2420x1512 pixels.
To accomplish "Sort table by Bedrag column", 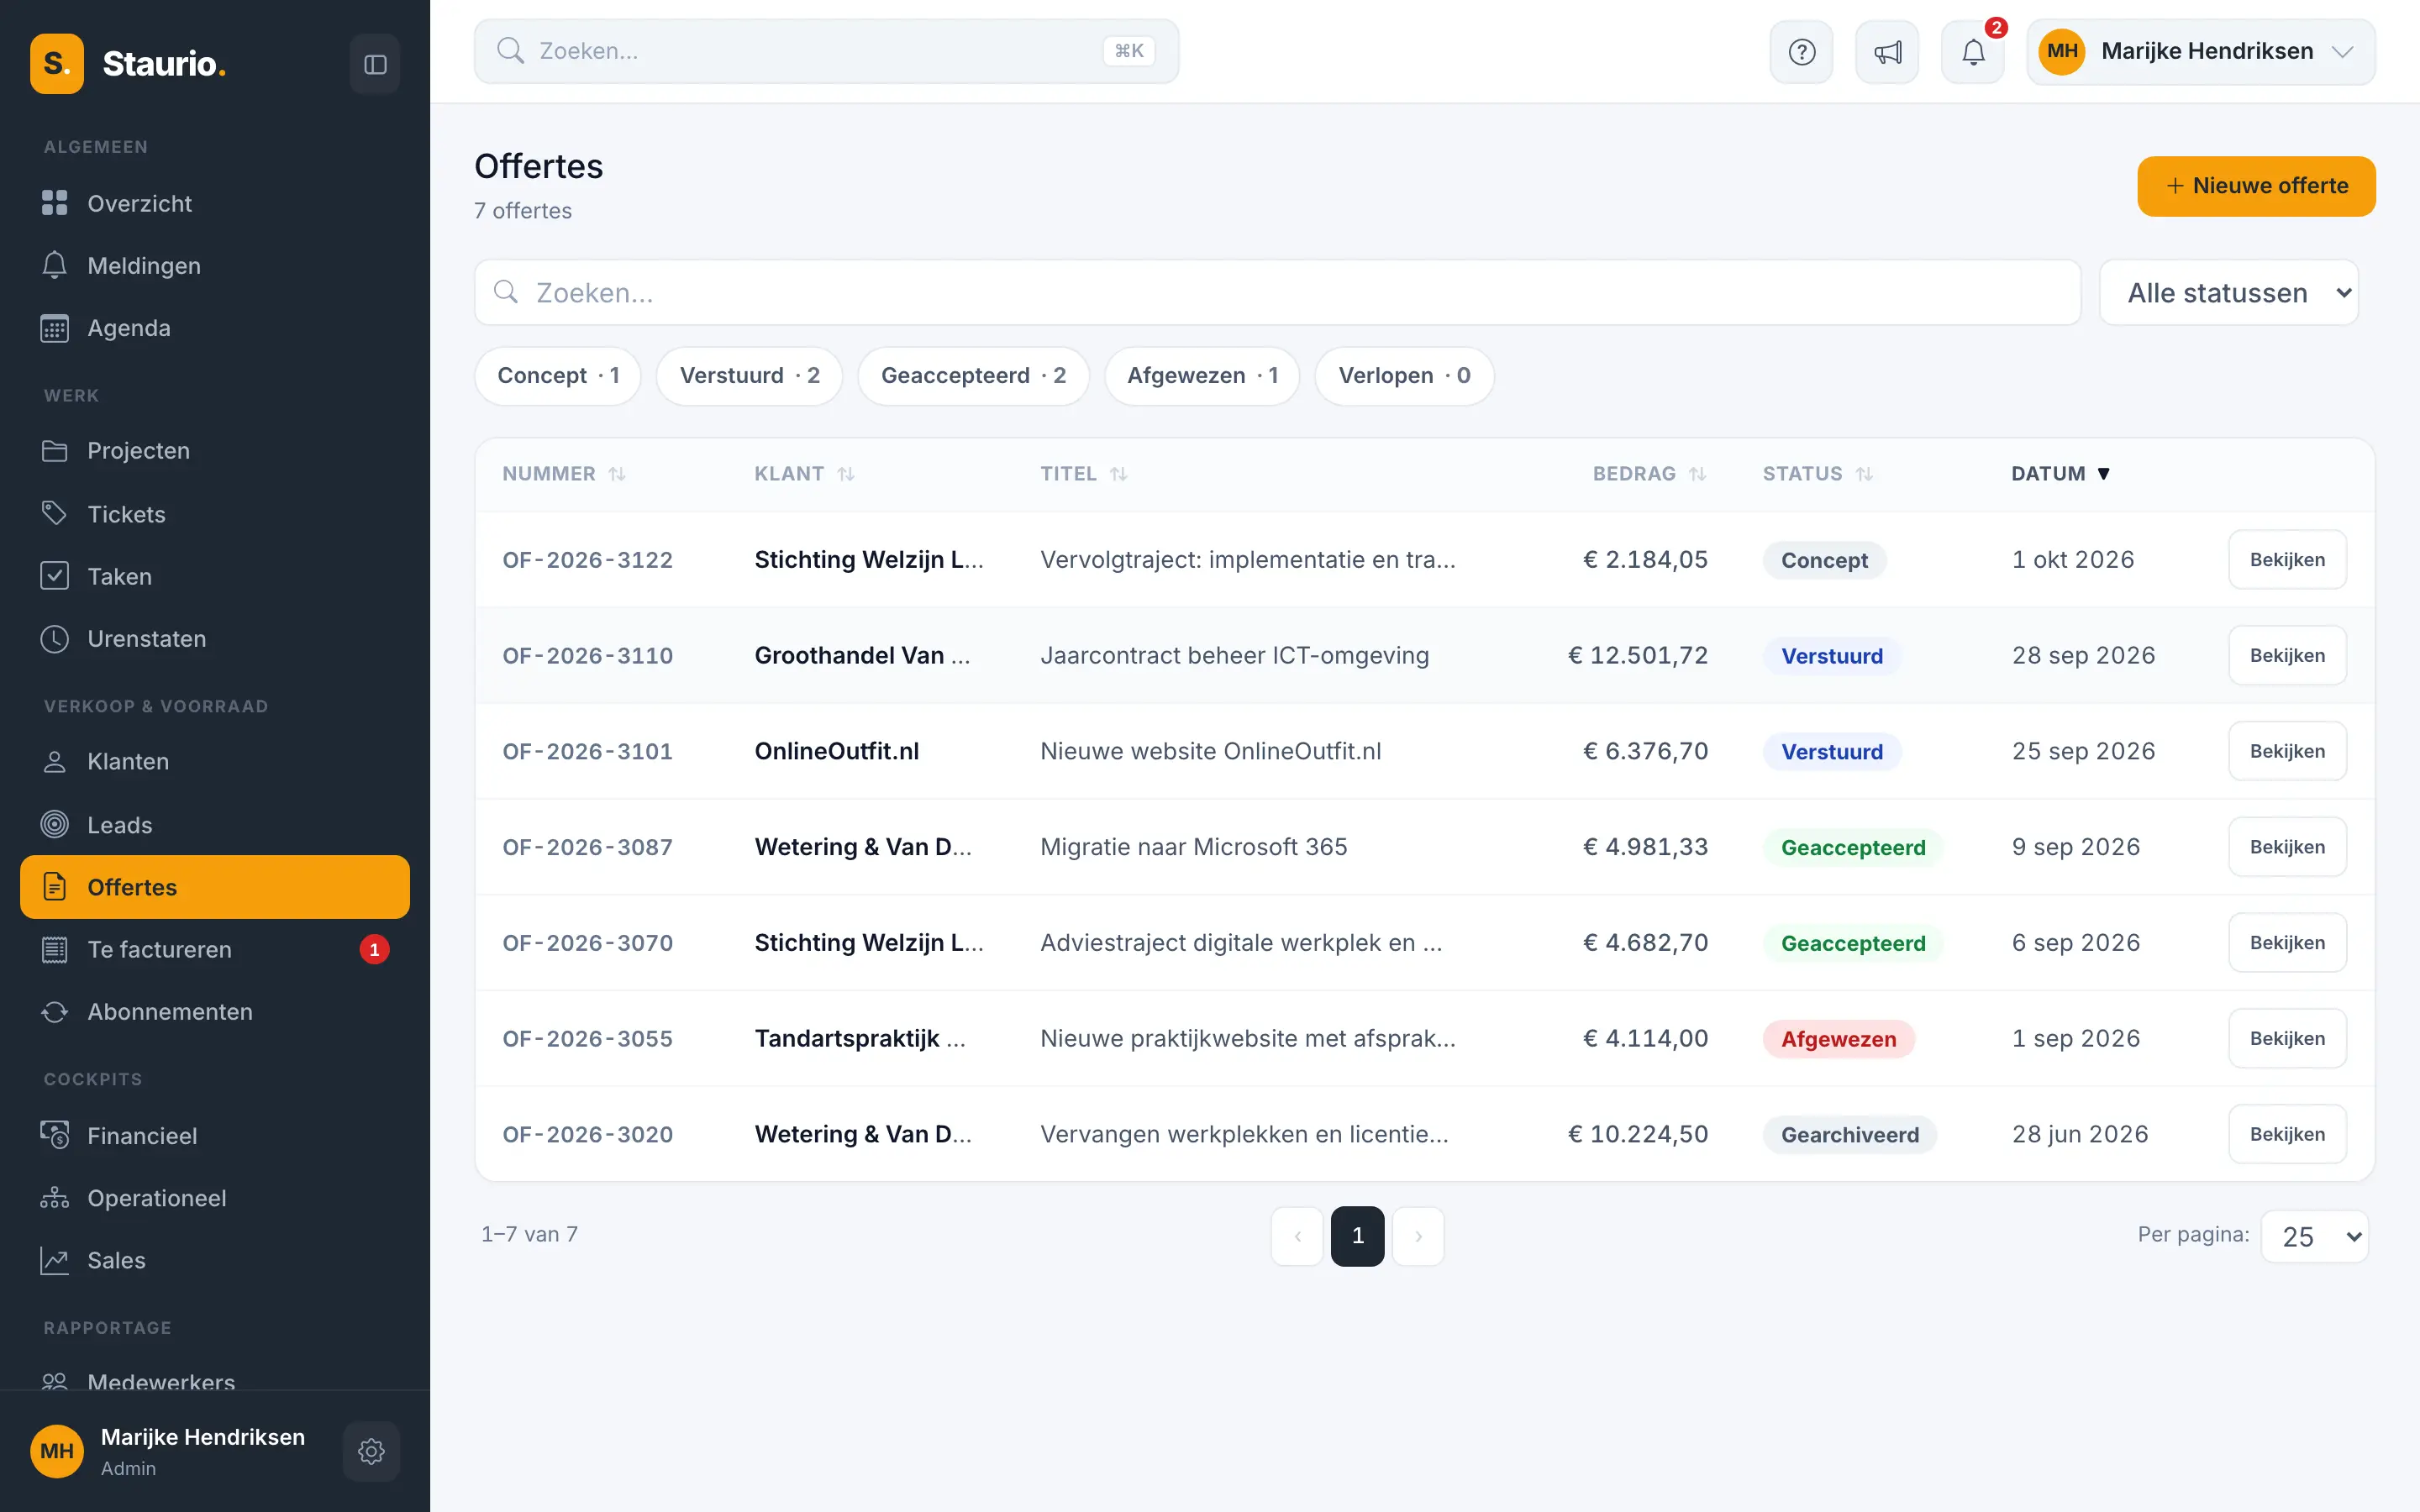I will click(1649, 474).
